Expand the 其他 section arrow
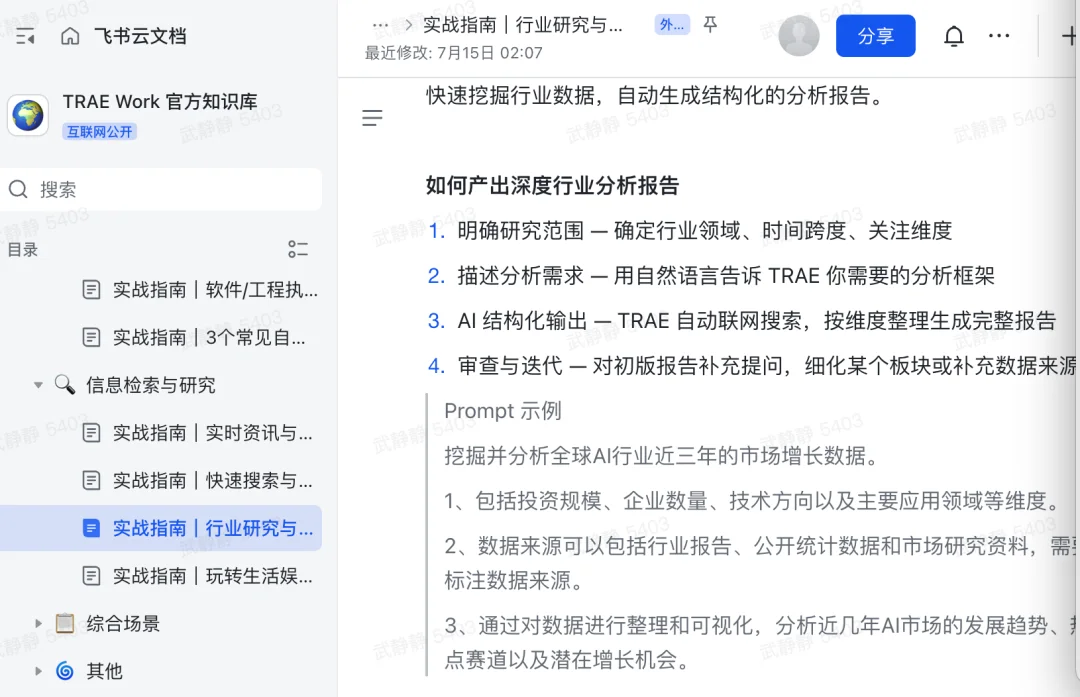The height and width of the screenshot is (697, 1080). 39,671
